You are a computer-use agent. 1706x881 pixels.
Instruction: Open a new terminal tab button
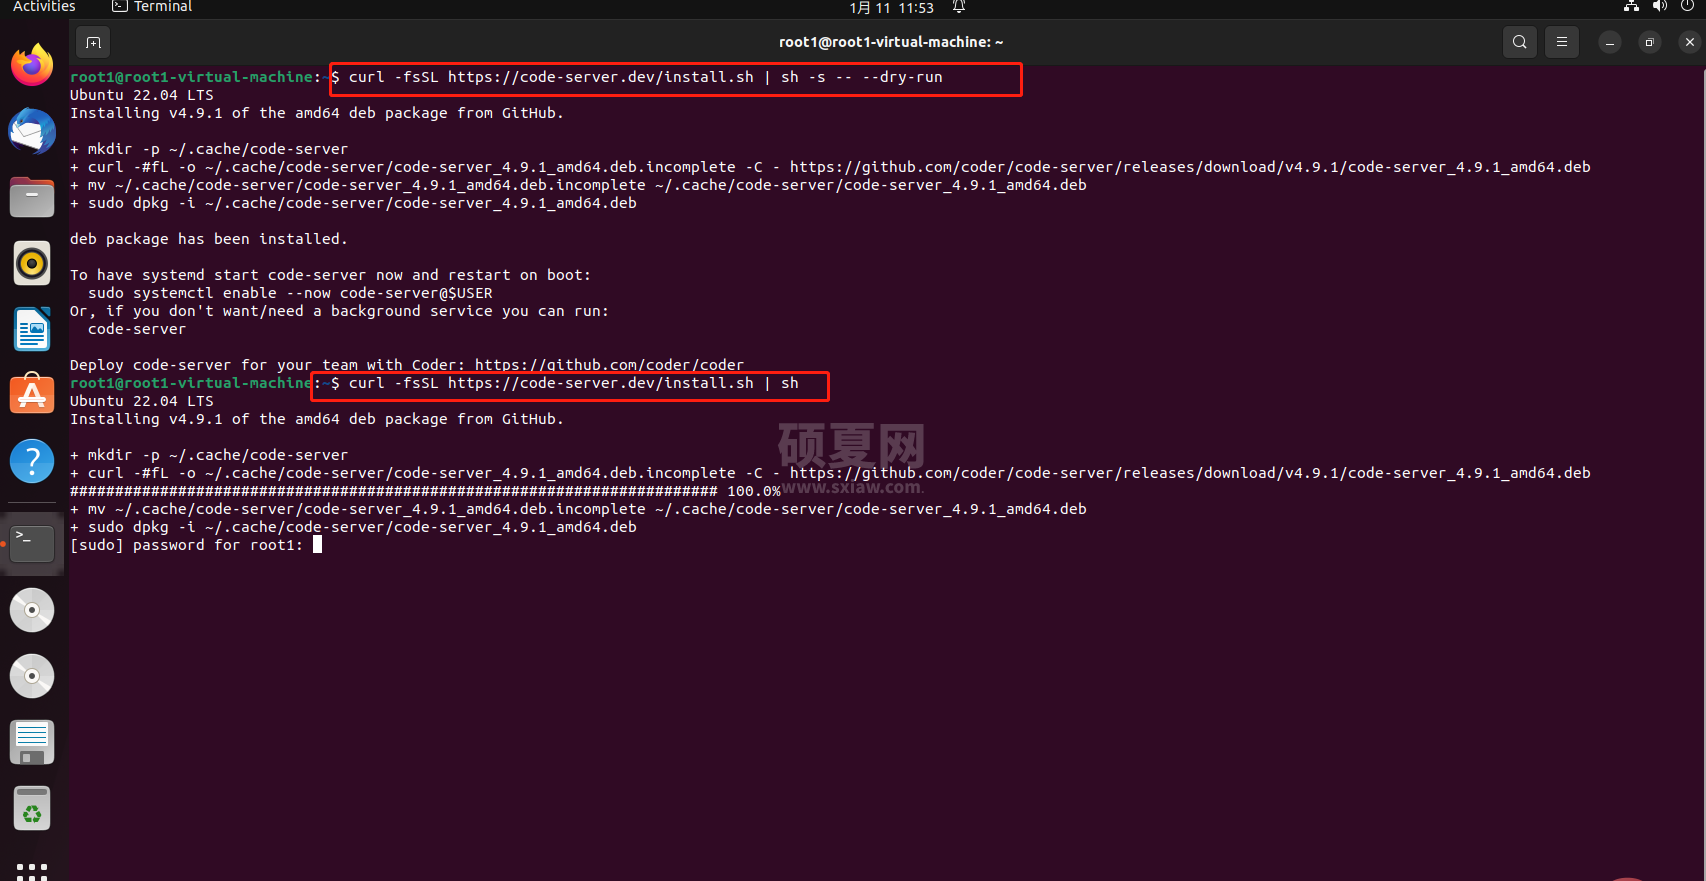[x=93, y=42]
